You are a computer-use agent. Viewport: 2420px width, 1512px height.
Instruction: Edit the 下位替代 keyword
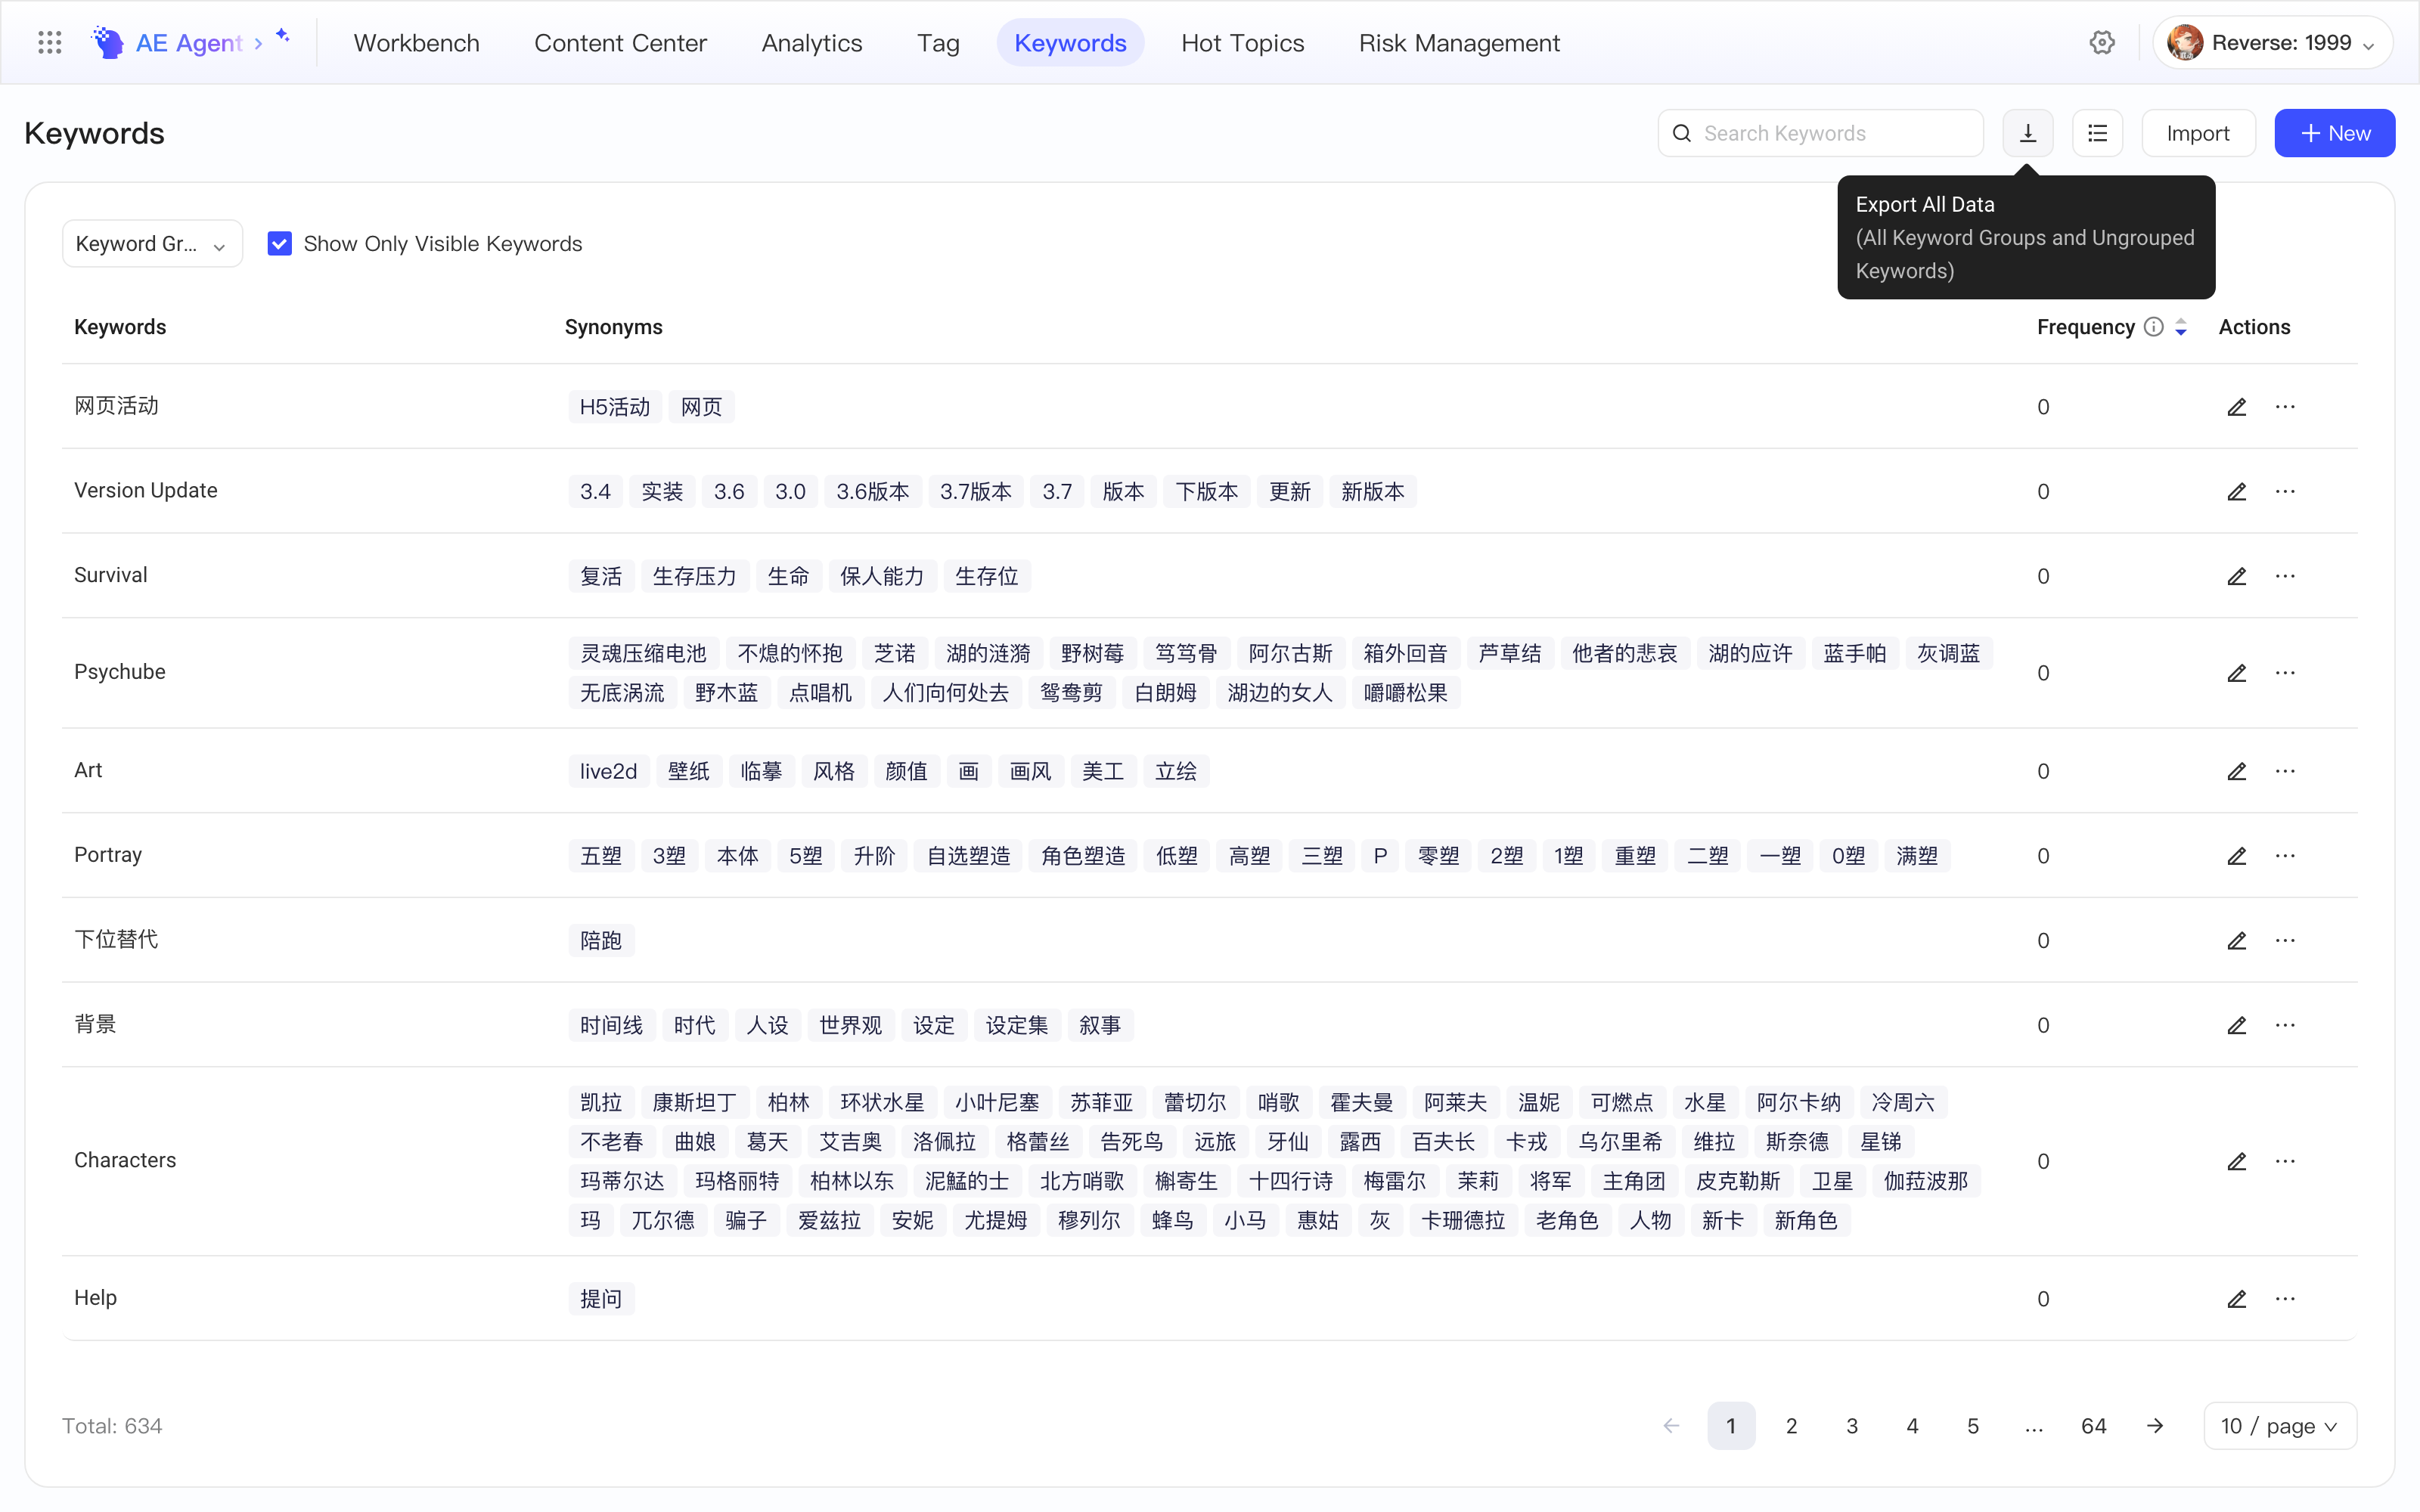coord(2236,941)
